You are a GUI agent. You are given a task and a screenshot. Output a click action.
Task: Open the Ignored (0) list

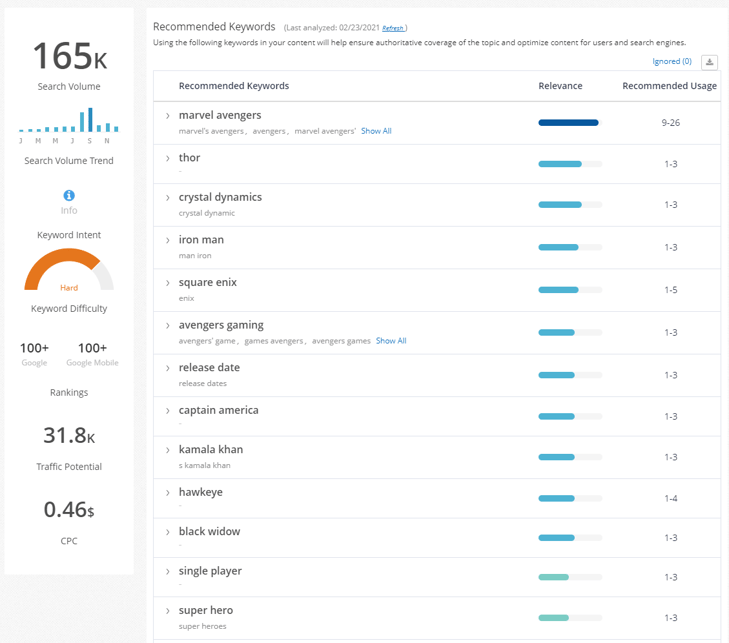coord(672,61)
